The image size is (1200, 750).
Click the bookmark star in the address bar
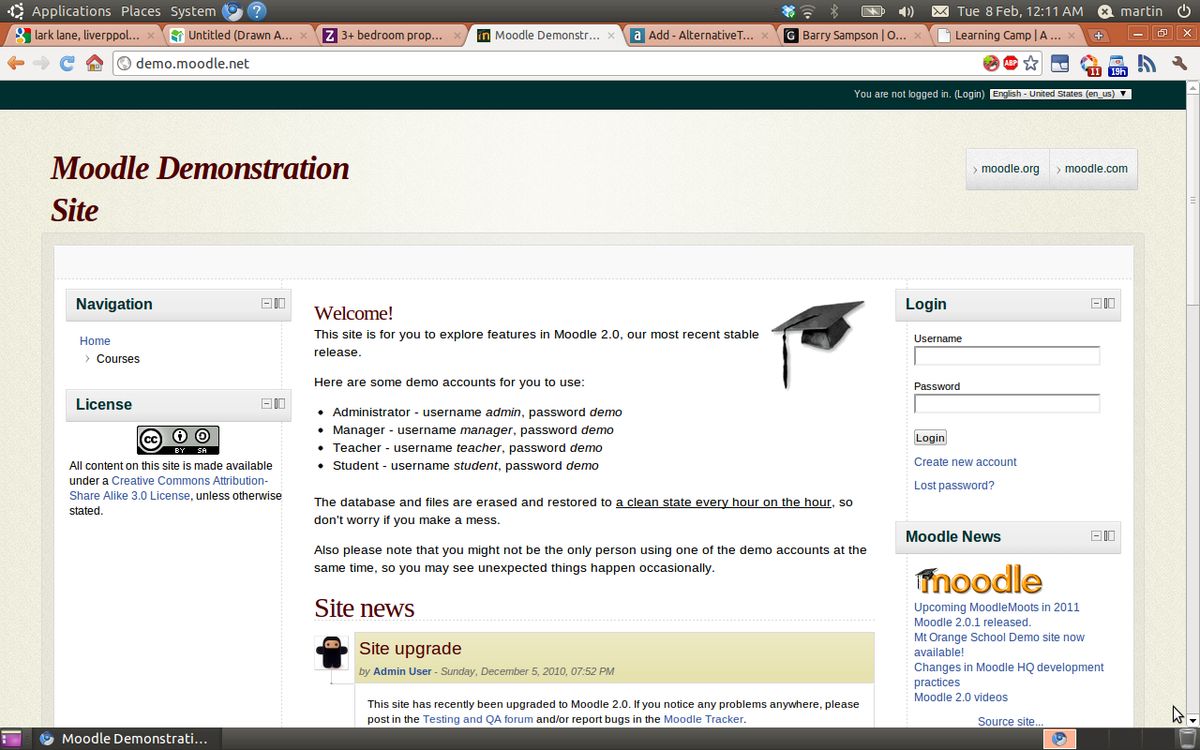click(x=1028, y=62)
